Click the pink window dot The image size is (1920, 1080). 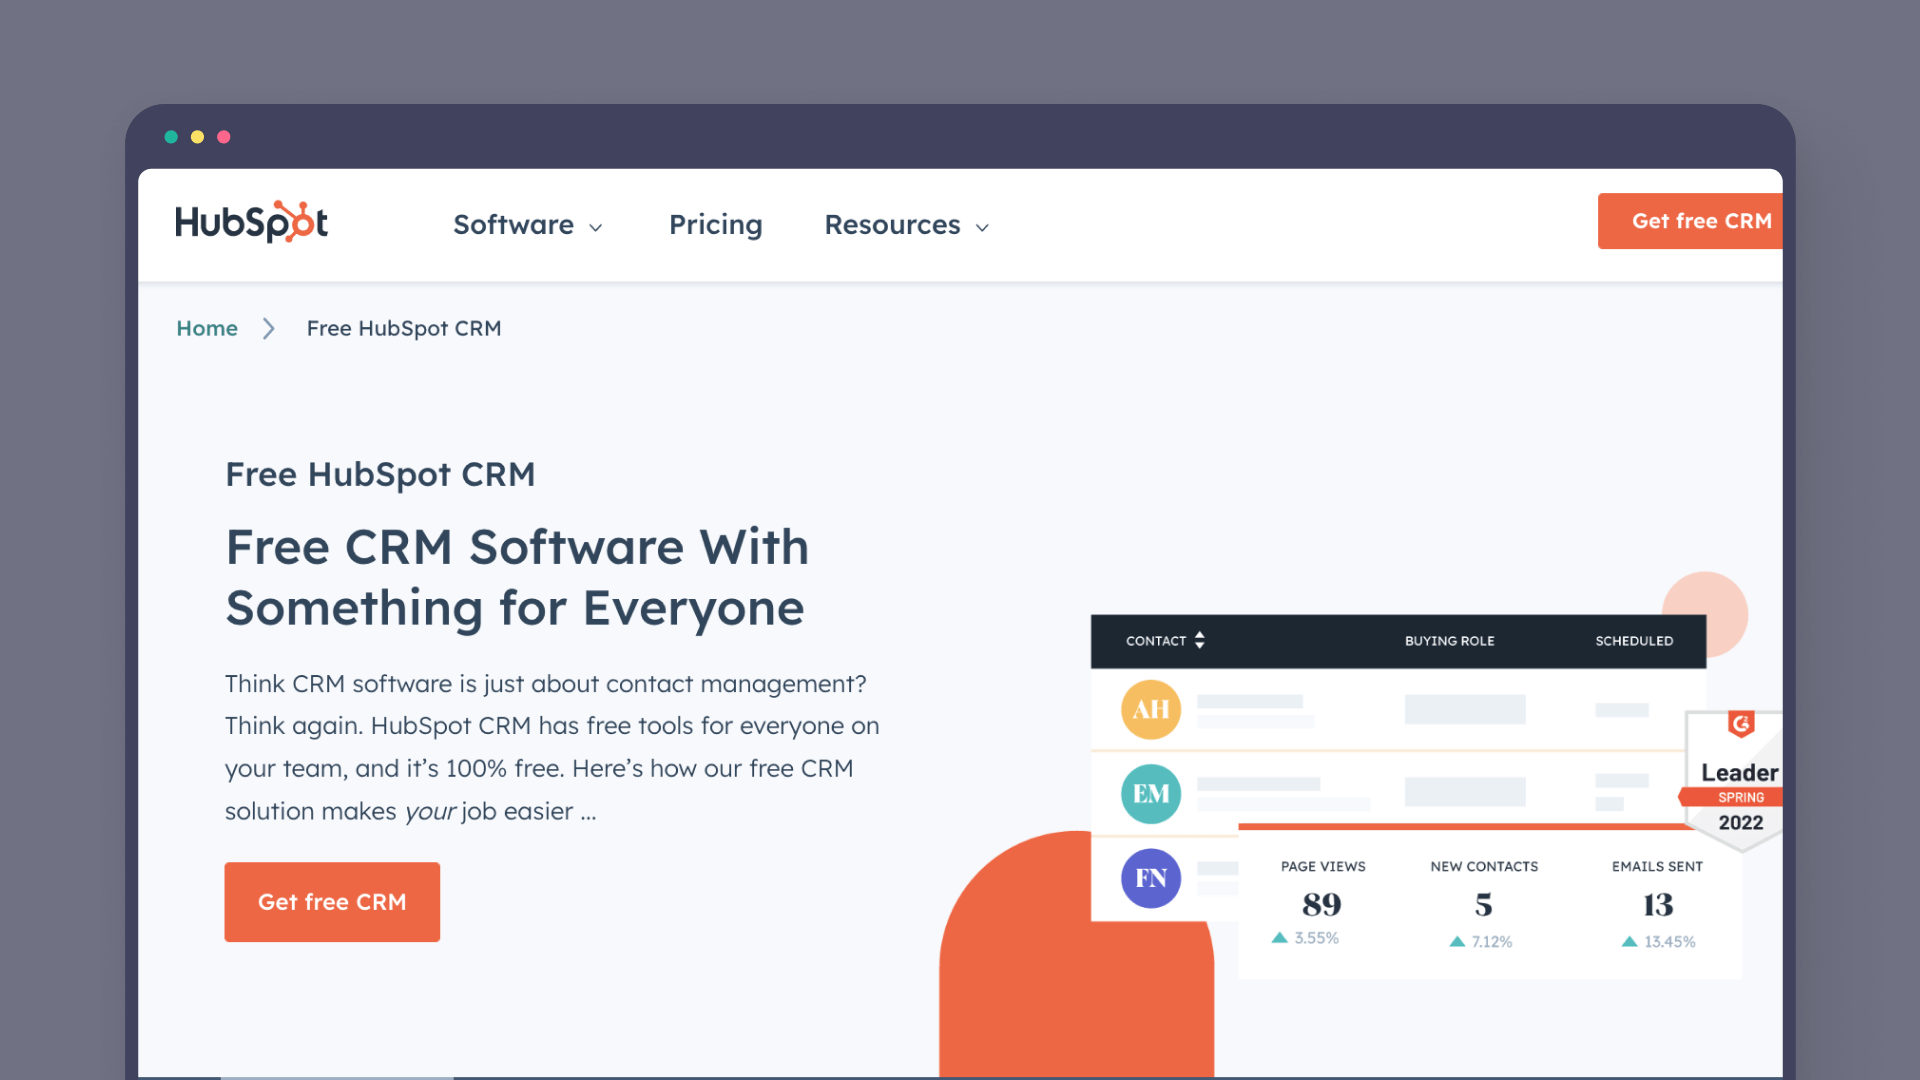(x=224, y=137)
